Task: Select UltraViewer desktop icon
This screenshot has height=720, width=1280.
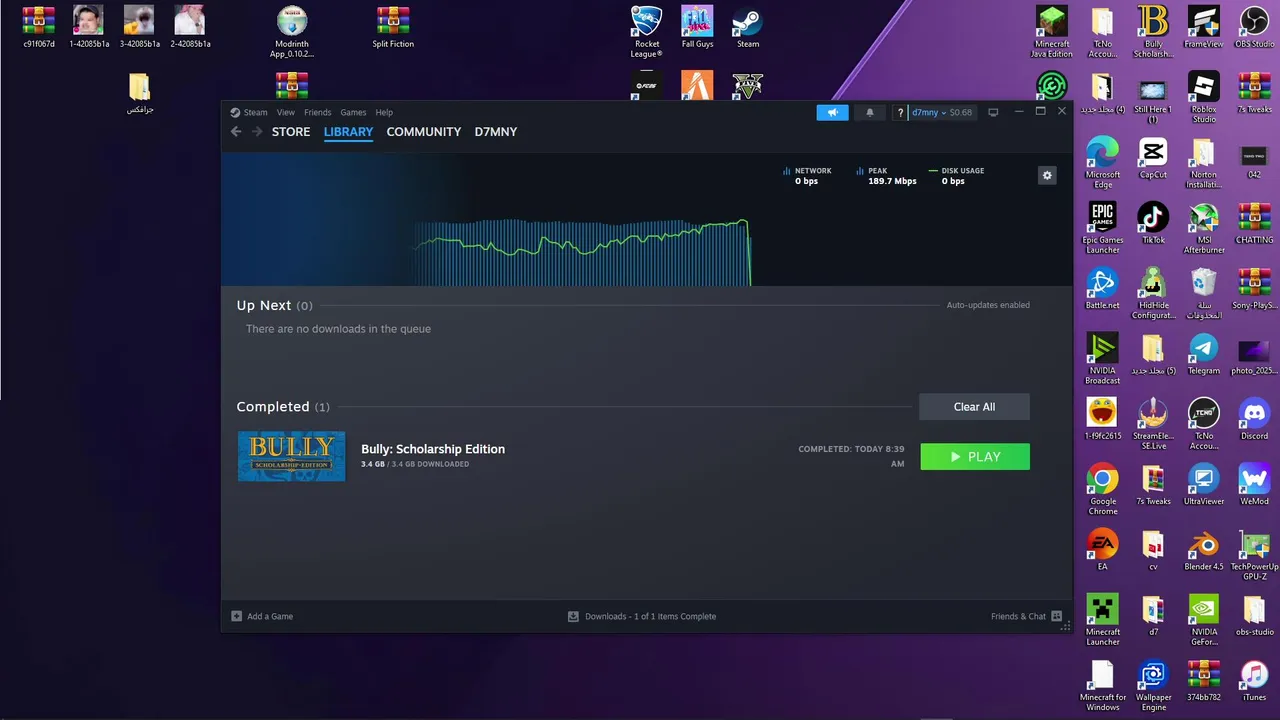Action: 1204,485
